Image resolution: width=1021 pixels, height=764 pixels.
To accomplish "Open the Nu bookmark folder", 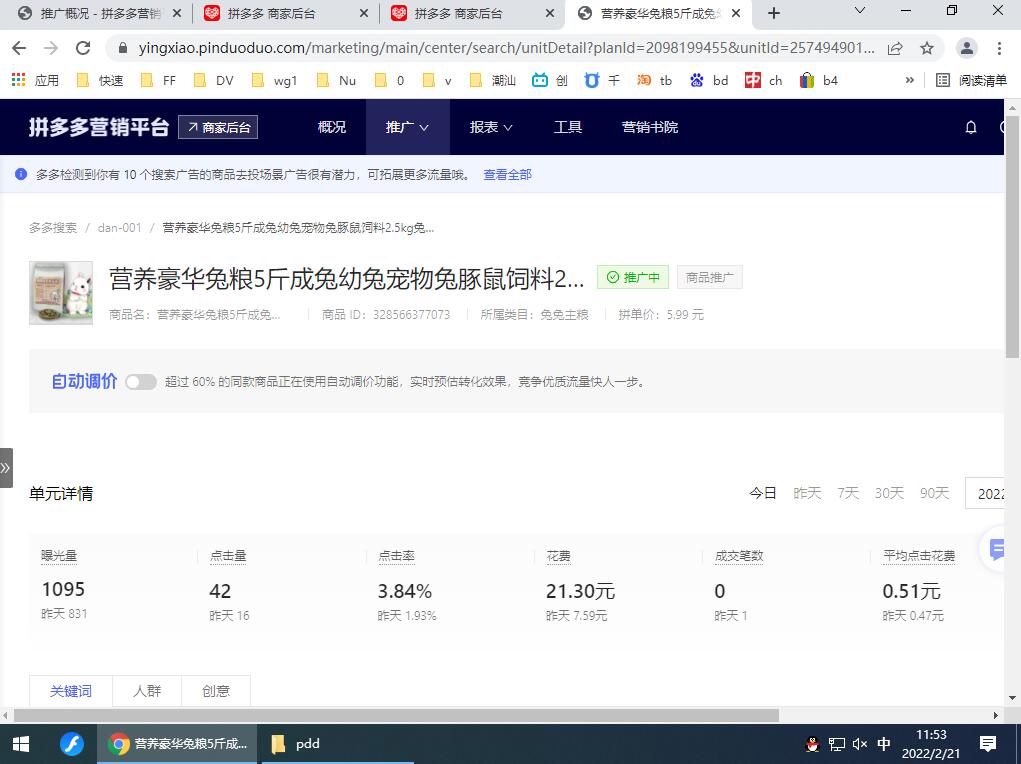I will click(336, 80).
